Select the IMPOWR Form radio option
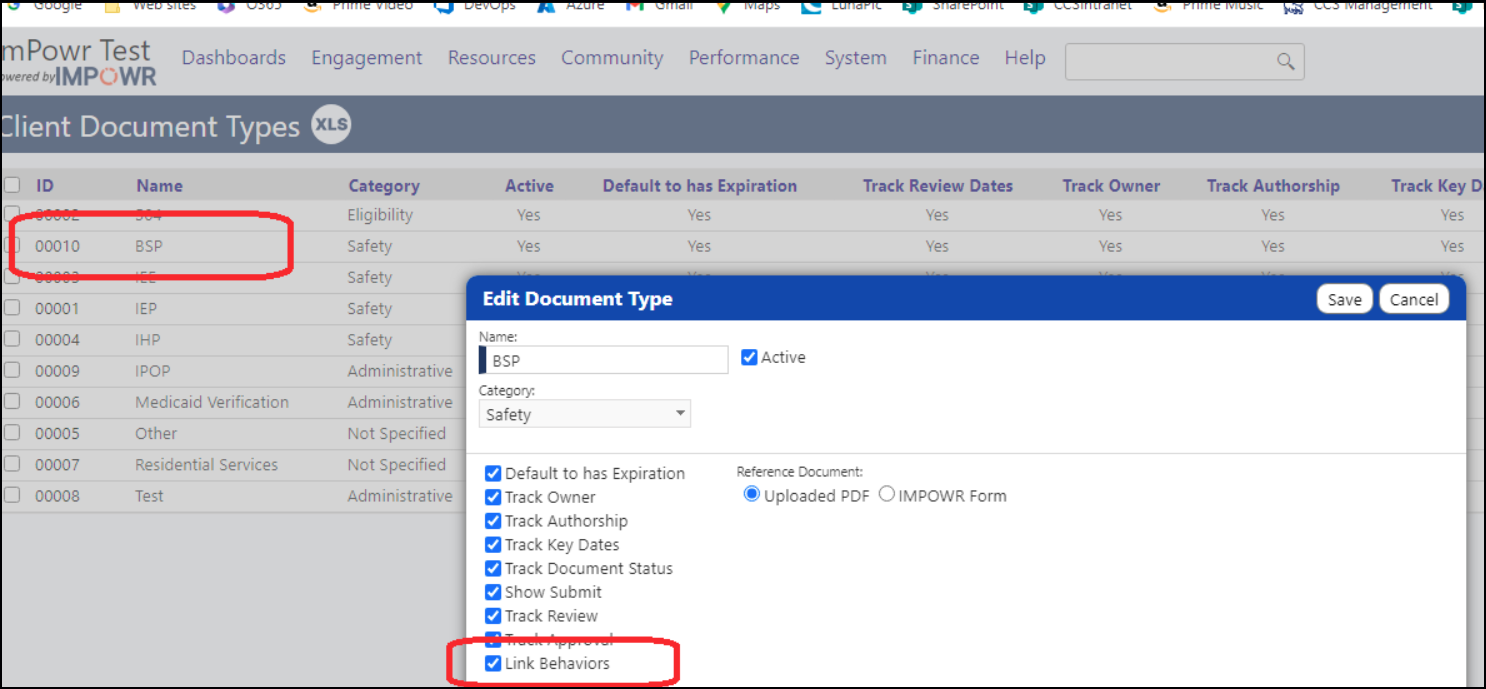 click(886, 495)
